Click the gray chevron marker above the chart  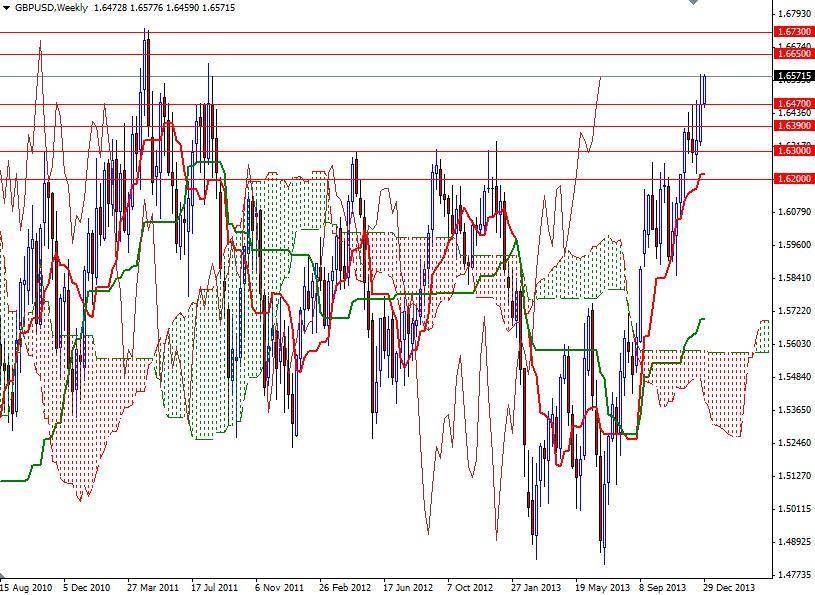(x=693, y=5)
